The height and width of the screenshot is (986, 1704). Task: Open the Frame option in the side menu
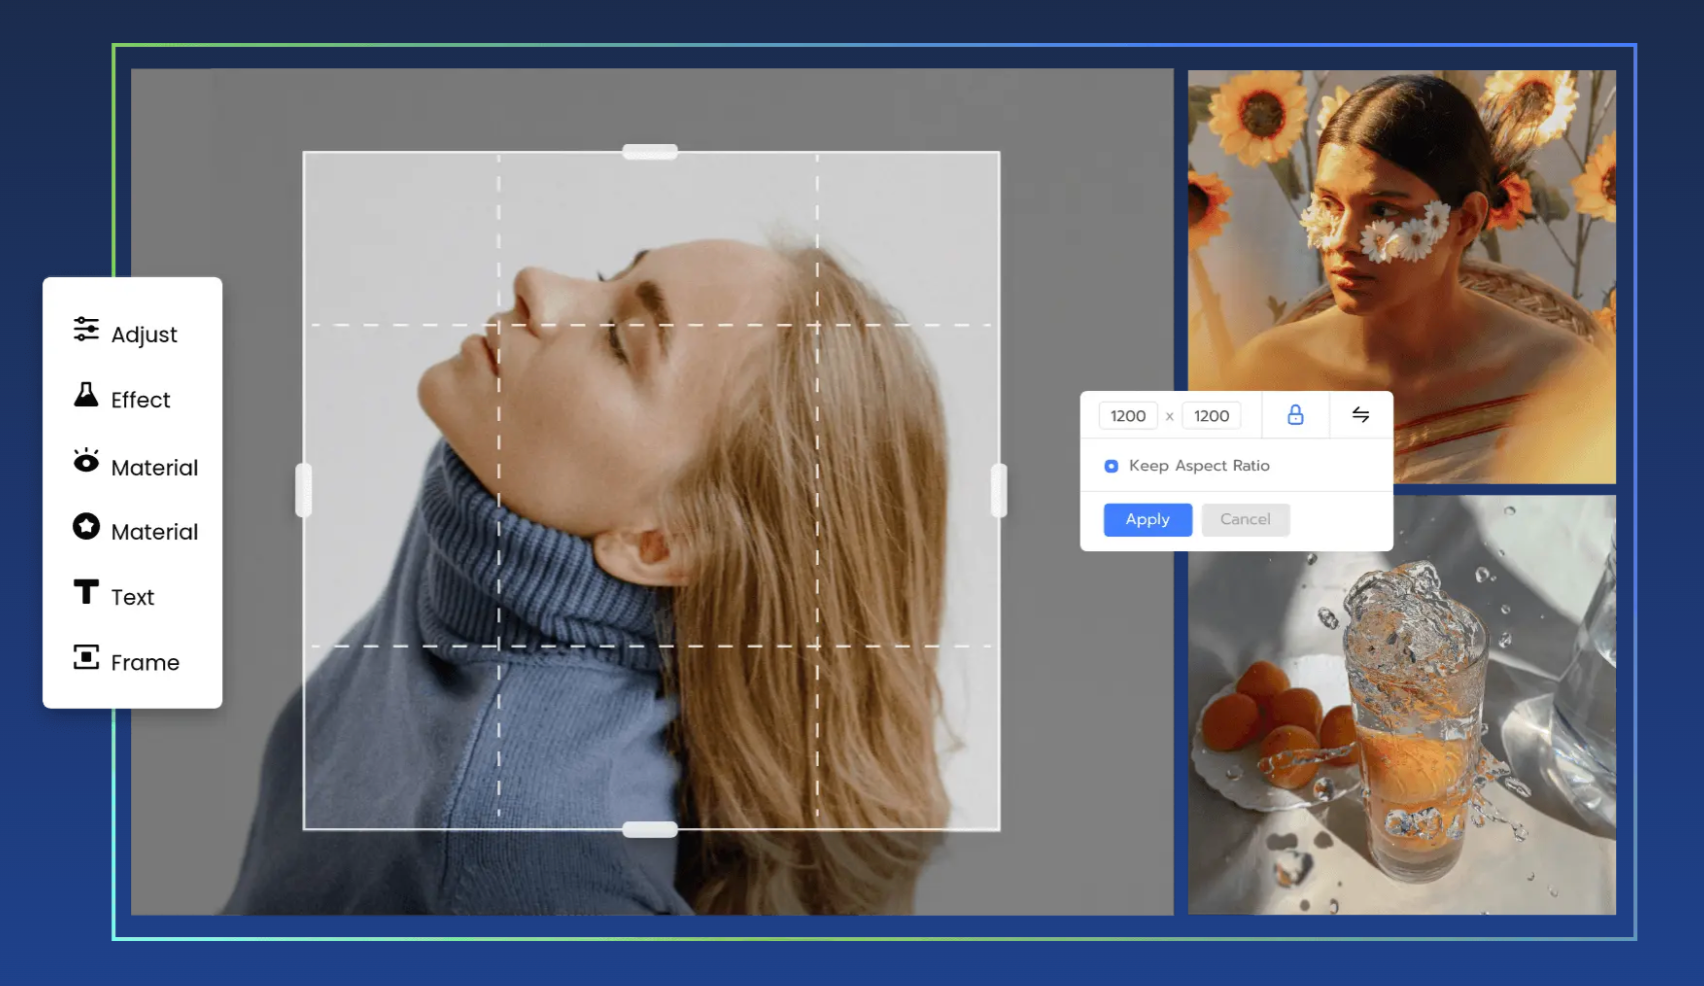coord(126,661)
